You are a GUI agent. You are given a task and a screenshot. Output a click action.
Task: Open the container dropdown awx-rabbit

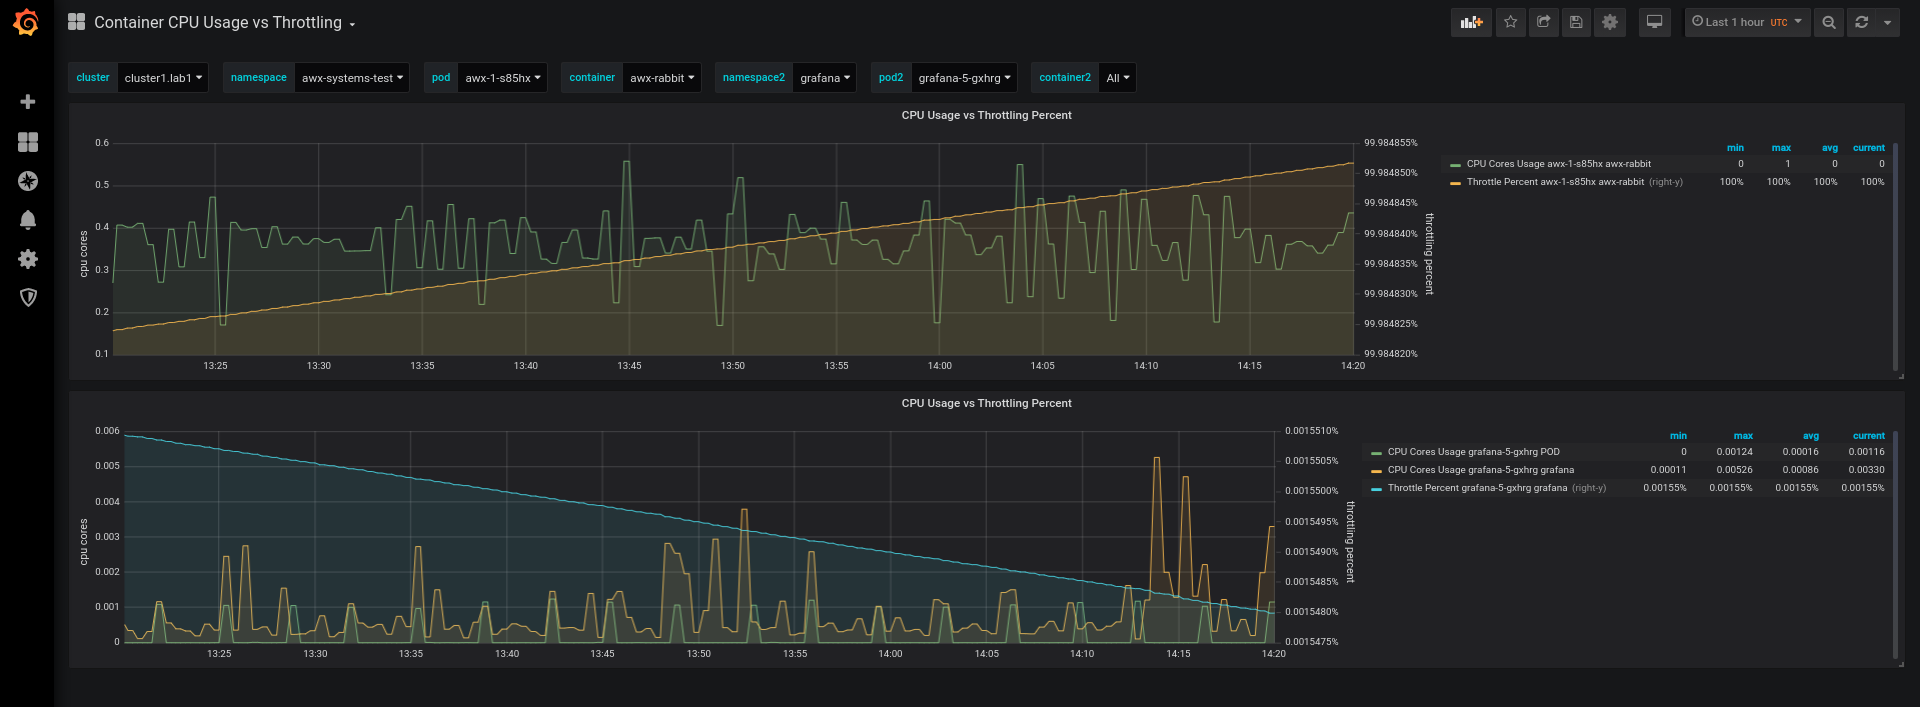click(x=661, y=77)
